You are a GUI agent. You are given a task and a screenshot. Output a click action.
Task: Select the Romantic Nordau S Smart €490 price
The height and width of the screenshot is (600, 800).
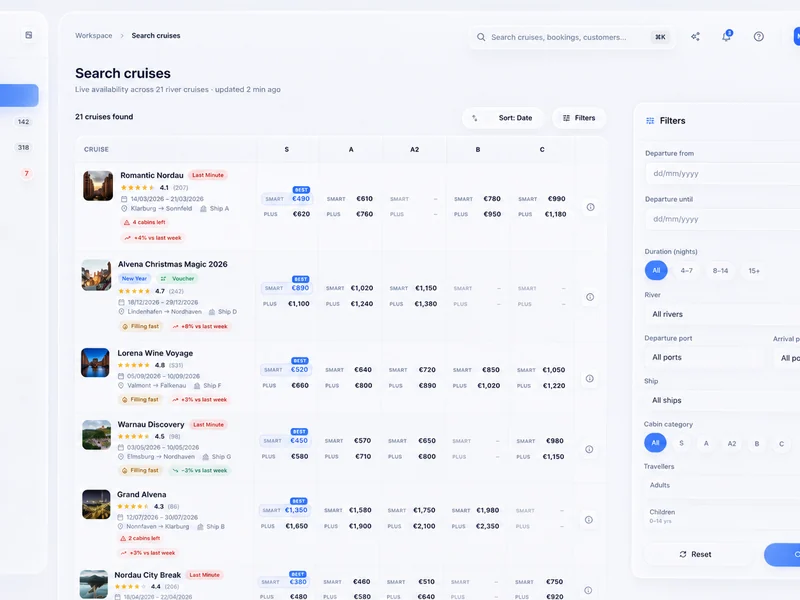click(287, 198)
